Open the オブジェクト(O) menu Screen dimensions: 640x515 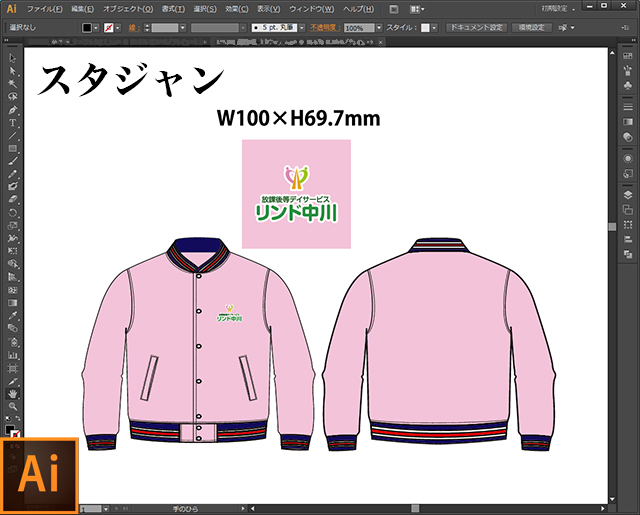point(128,9)
